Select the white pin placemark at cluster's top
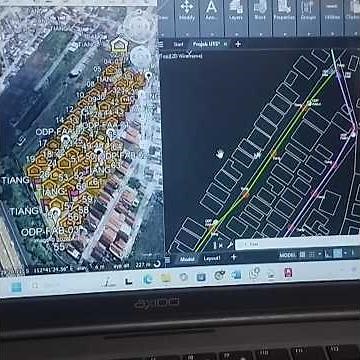The image size is (360, 360). (x=148, y=76)
